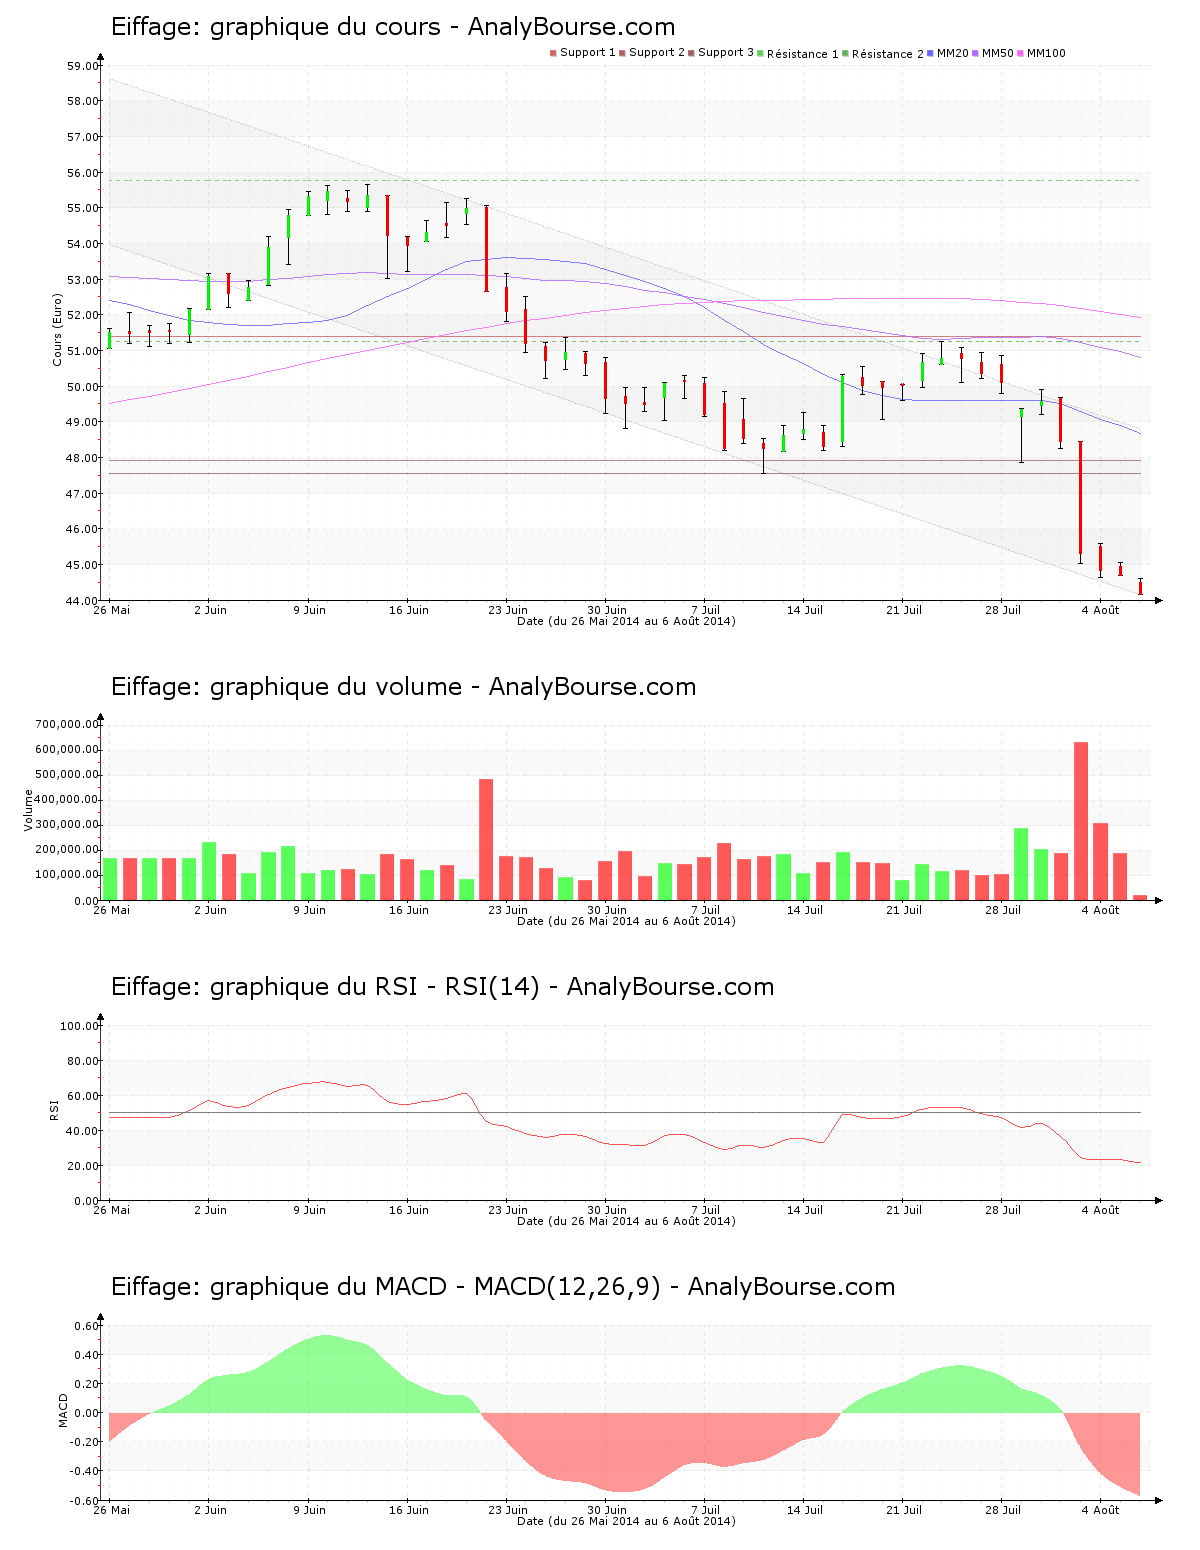Click '21 Juil' on the MACD chart axis
Viewport: 1200px width, 1550px height.
[904, 1510]
